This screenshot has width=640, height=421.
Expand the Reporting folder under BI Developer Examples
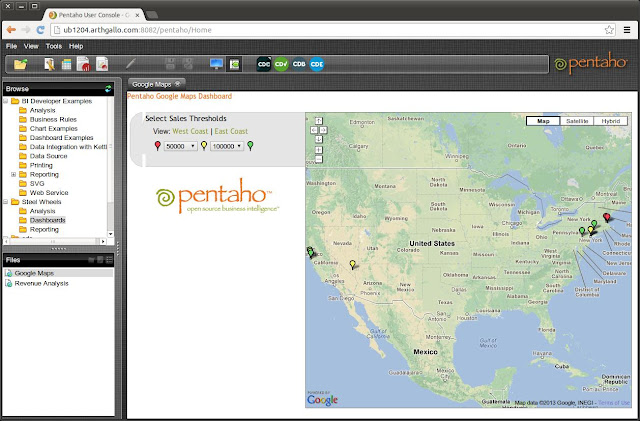(13, 174)
